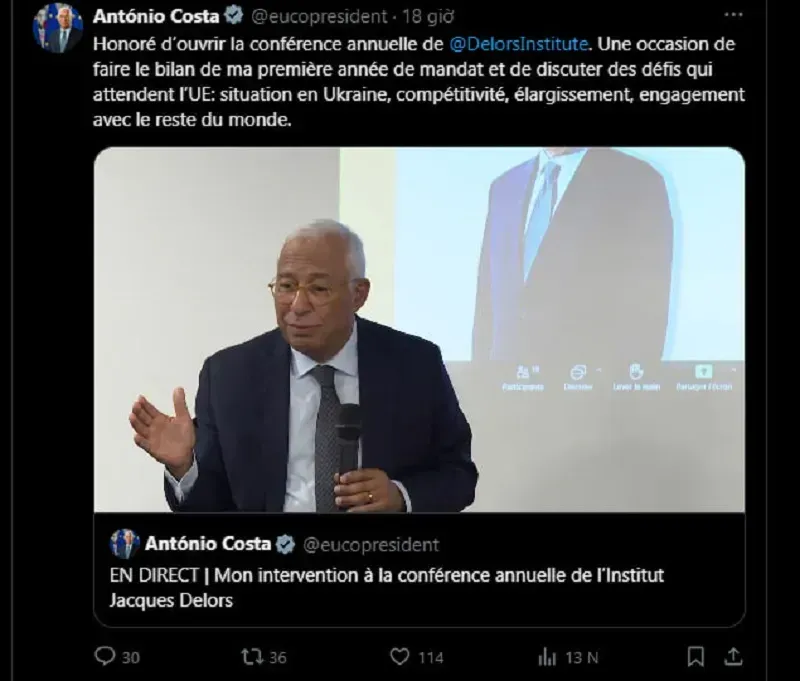Click verified badge next to António Costa

[234, 16]
